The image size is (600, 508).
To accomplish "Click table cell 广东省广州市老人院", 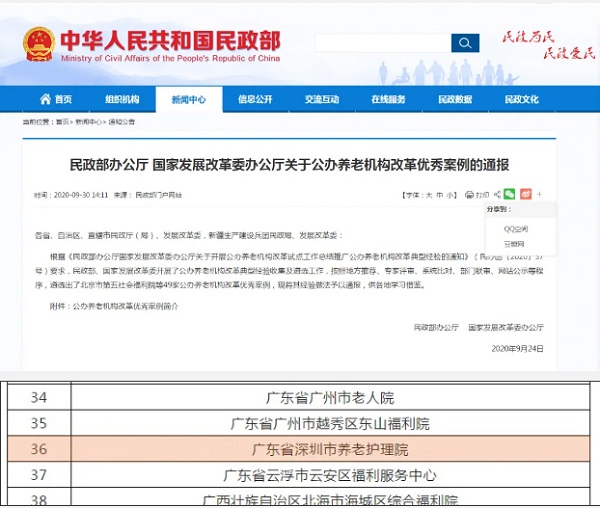I will (330, 398).
